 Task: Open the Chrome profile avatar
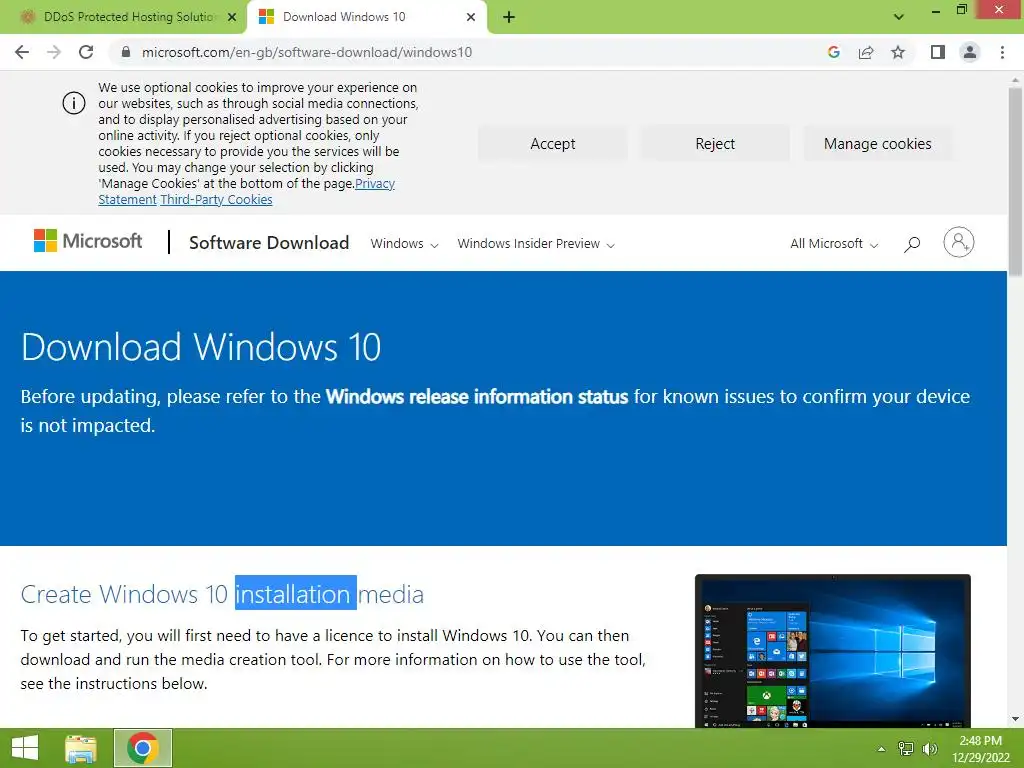pyautogui.click(x=970, y=52)
